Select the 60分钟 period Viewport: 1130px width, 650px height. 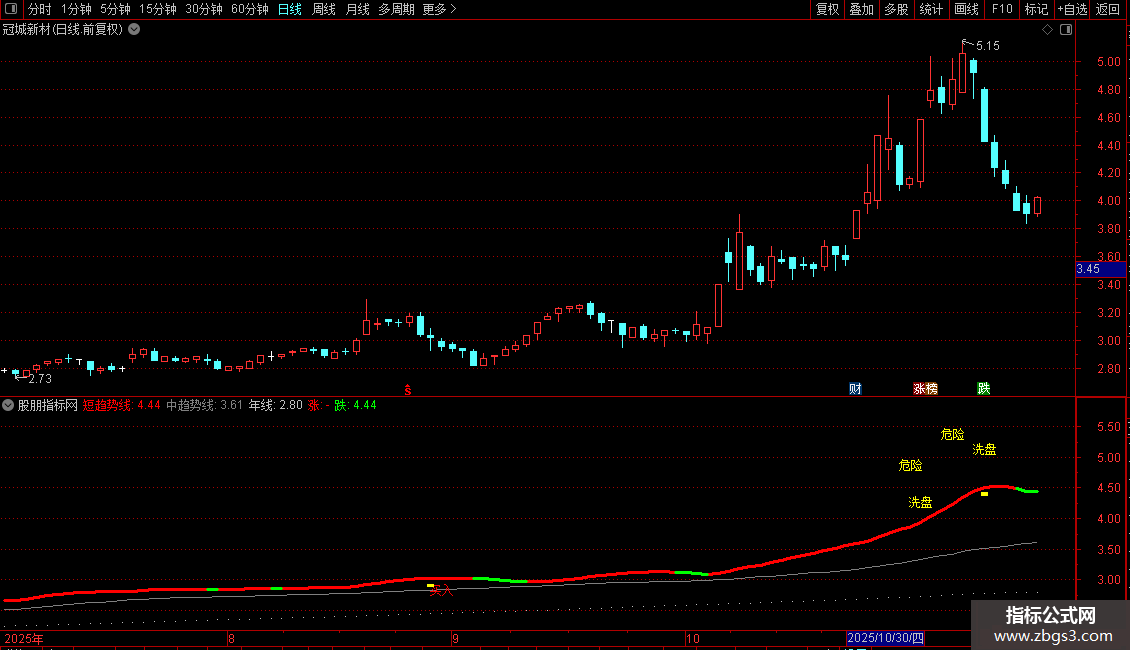tap(249, 9)
